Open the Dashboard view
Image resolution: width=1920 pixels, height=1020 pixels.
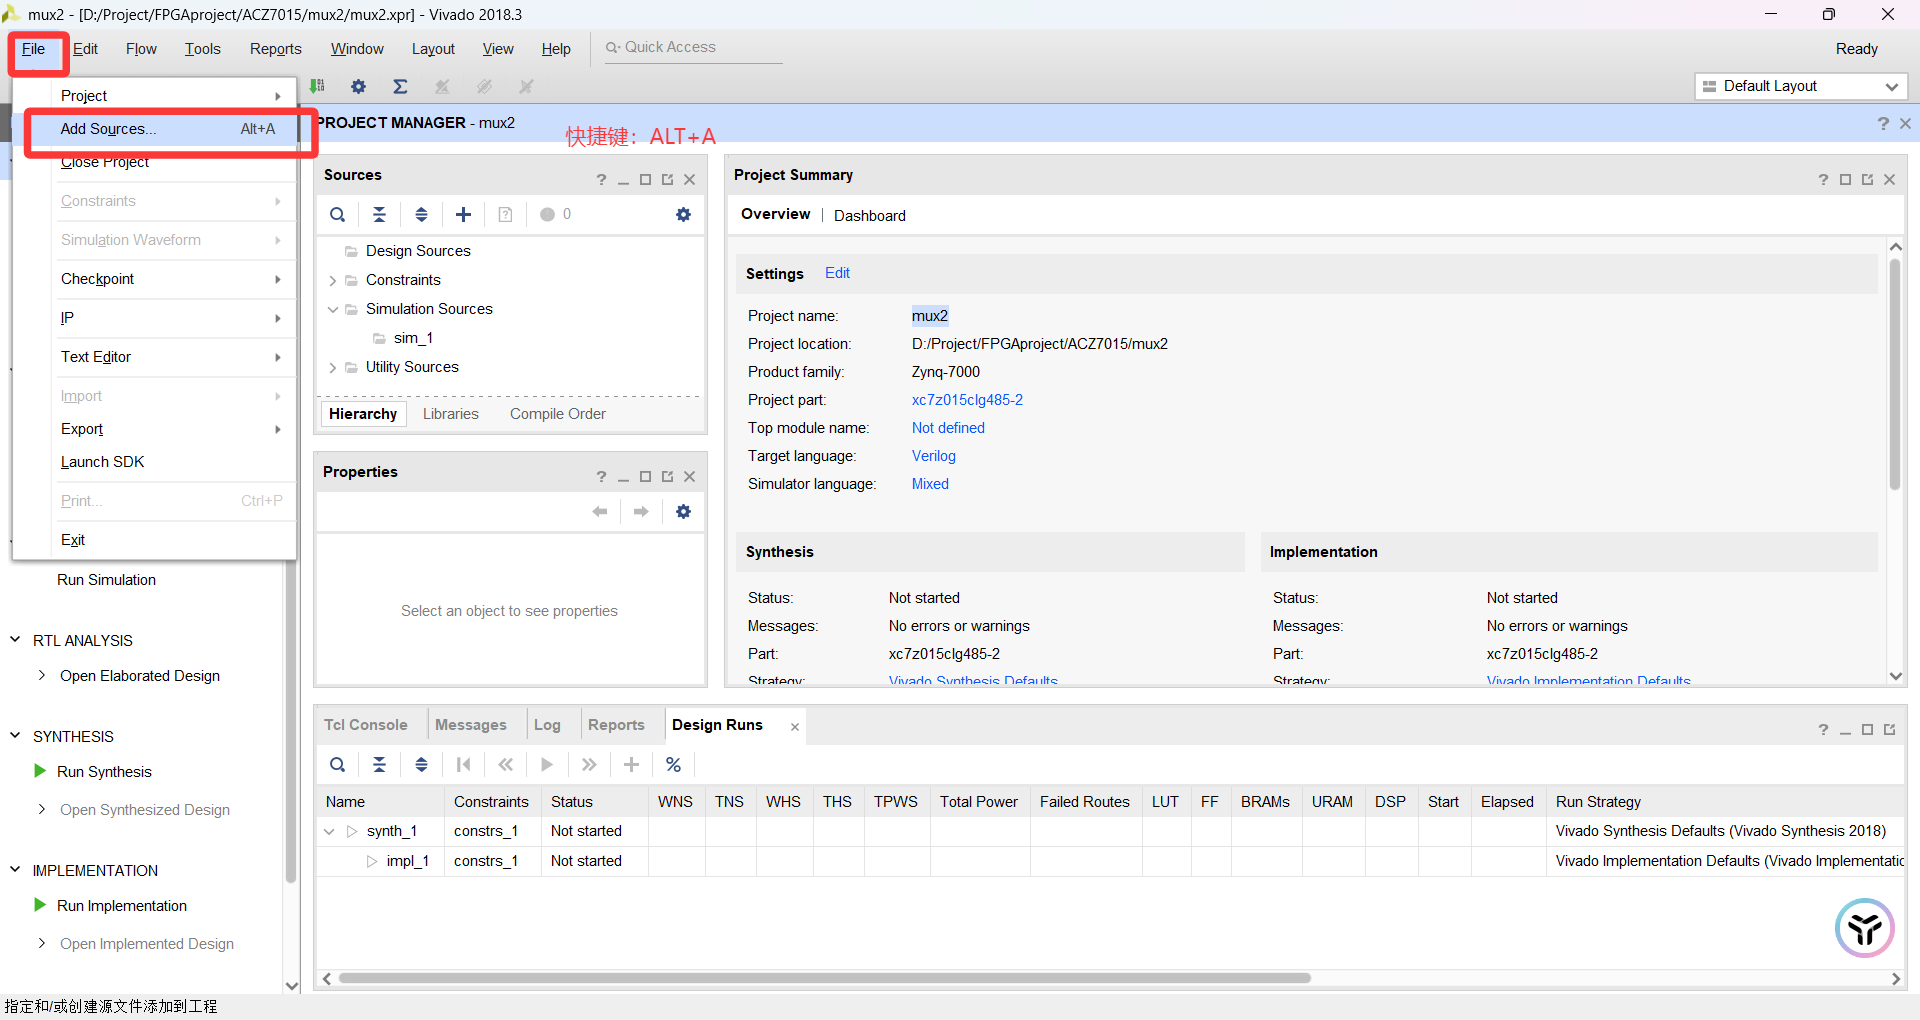click(870, 216)
